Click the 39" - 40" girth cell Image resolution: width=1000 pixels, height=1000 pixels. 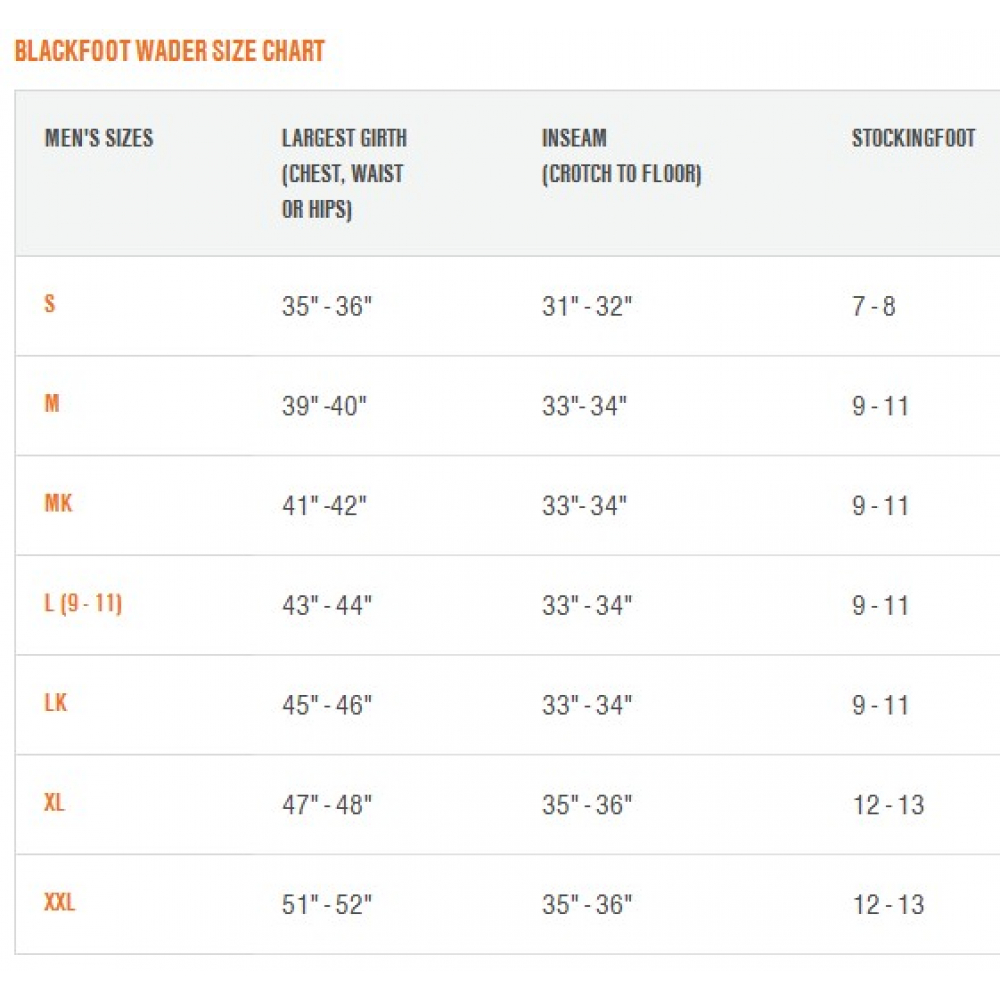pyautogui.click(x=324, y=406)
